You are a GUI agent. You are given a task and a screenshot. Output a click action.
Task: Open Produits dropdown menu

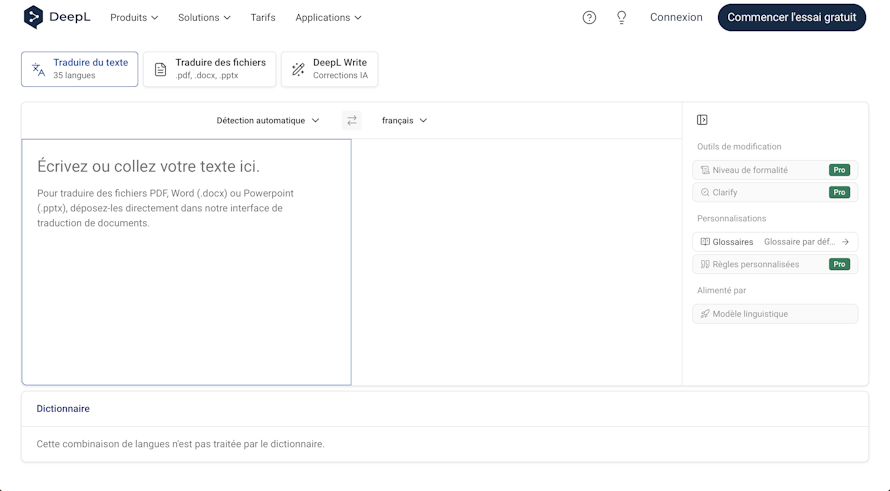(x=134, y=18)
